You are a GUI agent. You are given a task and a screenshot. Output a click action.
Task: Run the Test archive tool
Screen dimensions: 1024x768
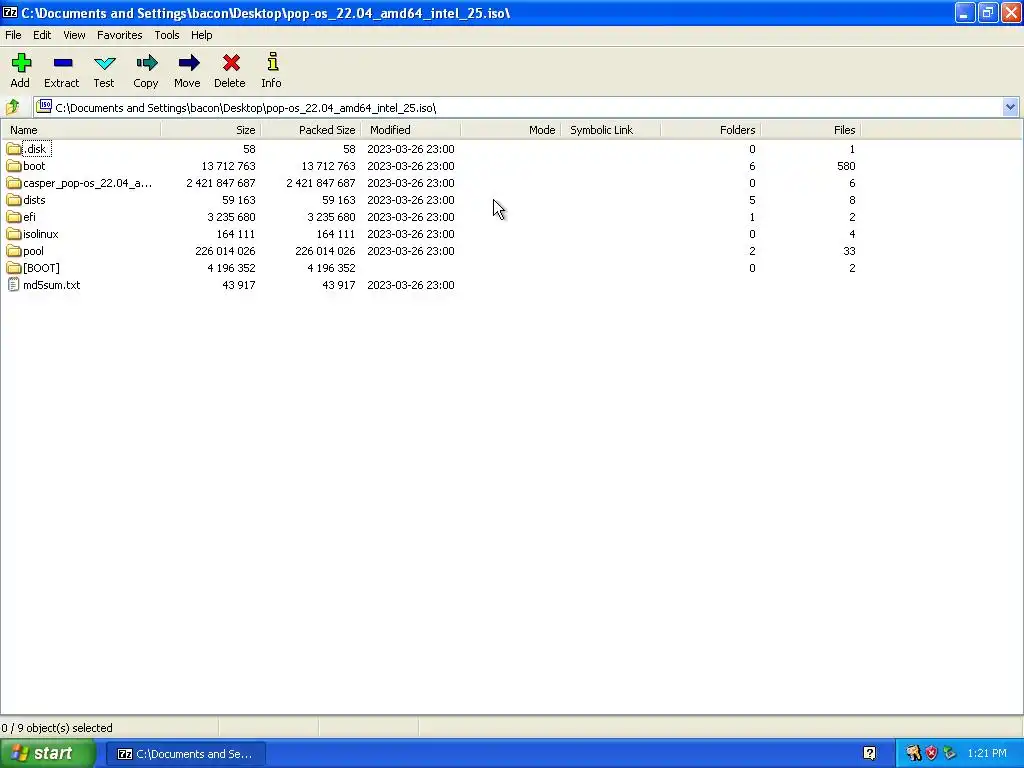pyautogui.click(x=104, y=63)
